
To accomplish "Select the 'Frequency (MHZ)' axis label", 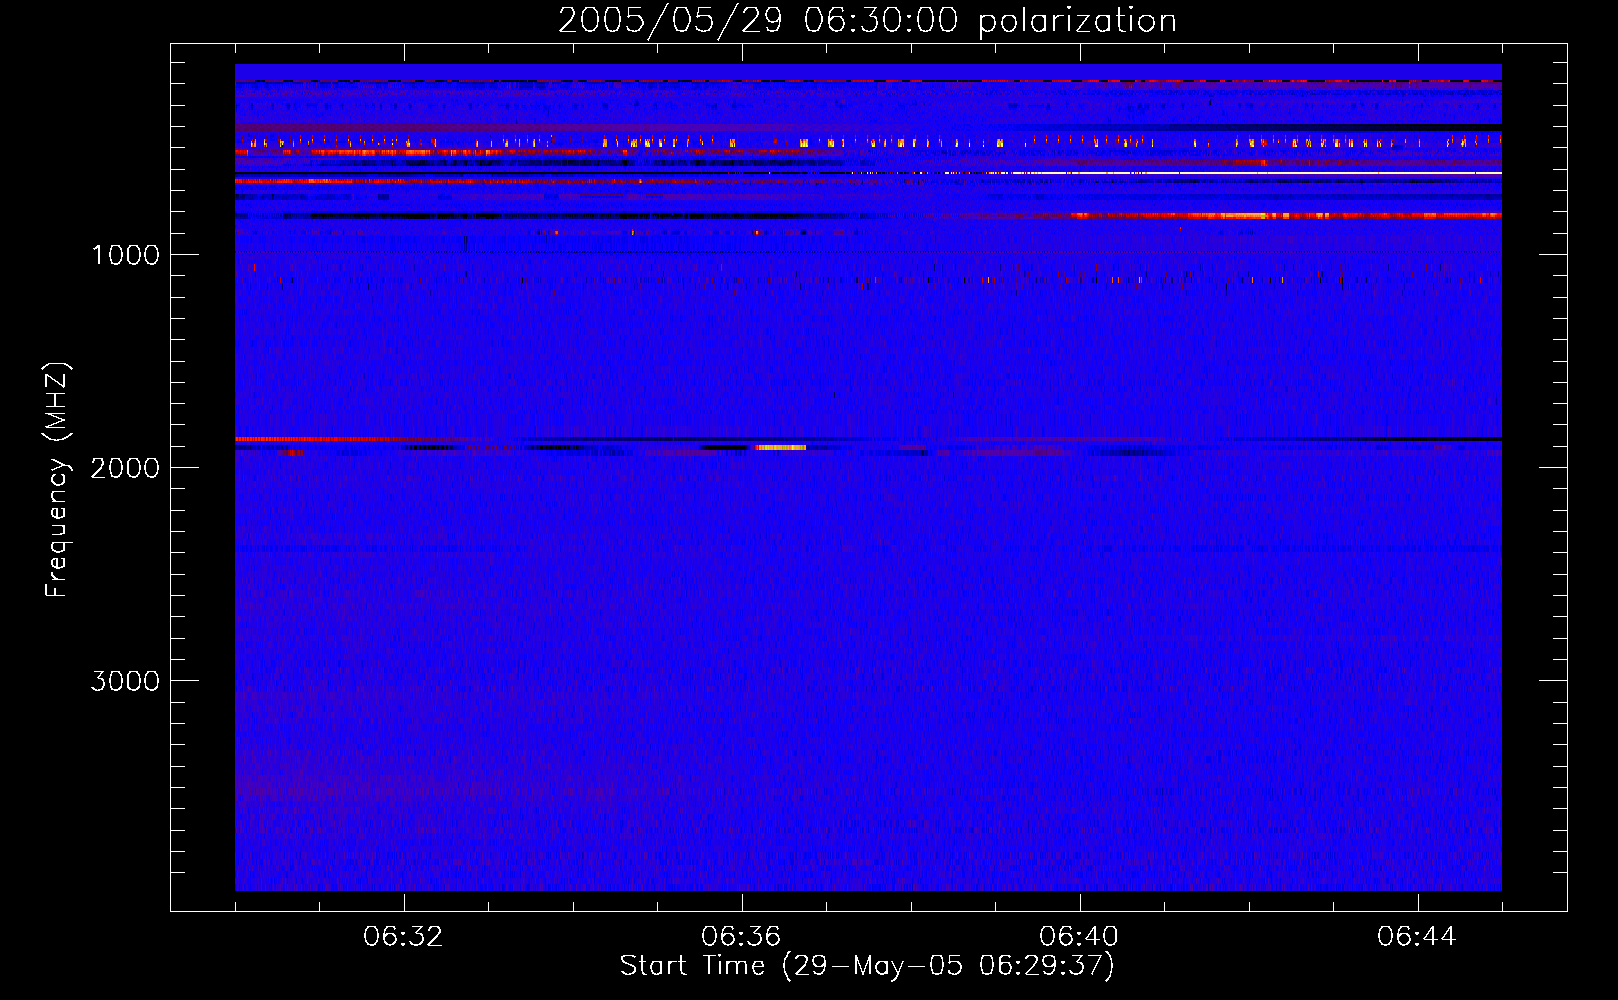I will [x=57, y=480].
